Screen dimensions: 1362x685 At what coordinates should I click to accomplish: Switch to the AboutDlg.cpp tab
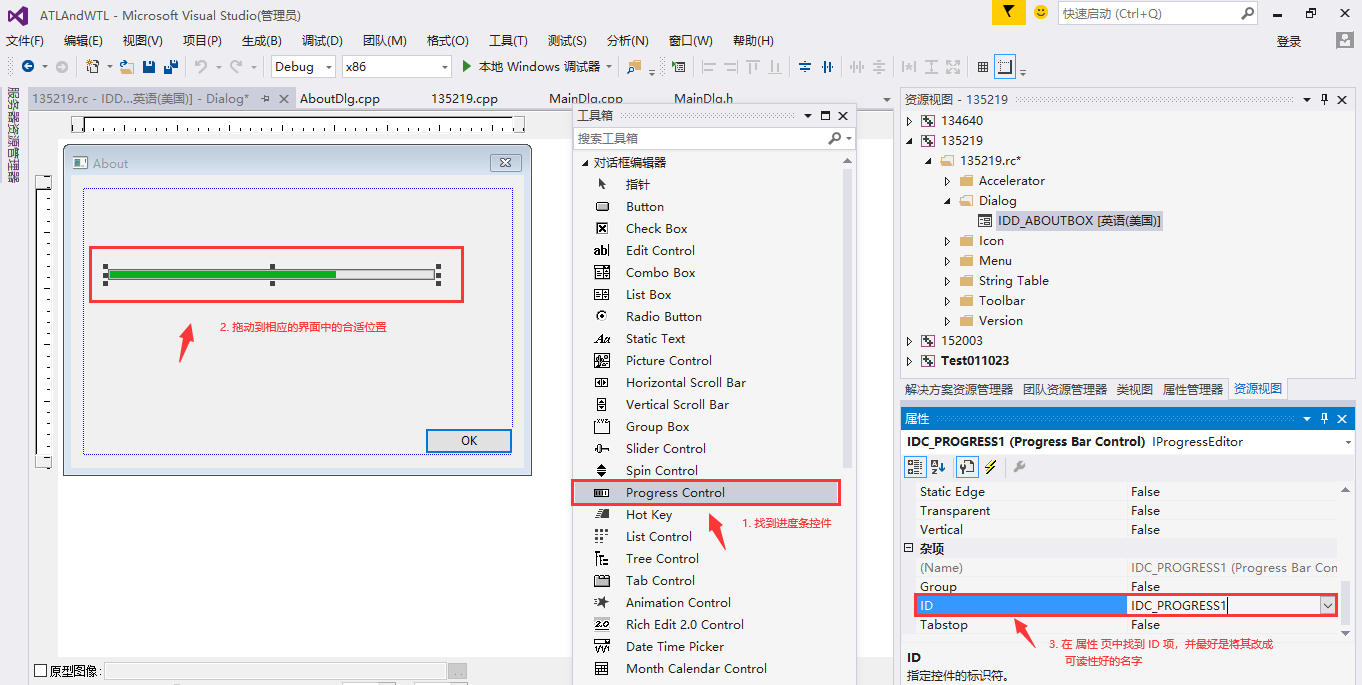(x=340, y=99)
